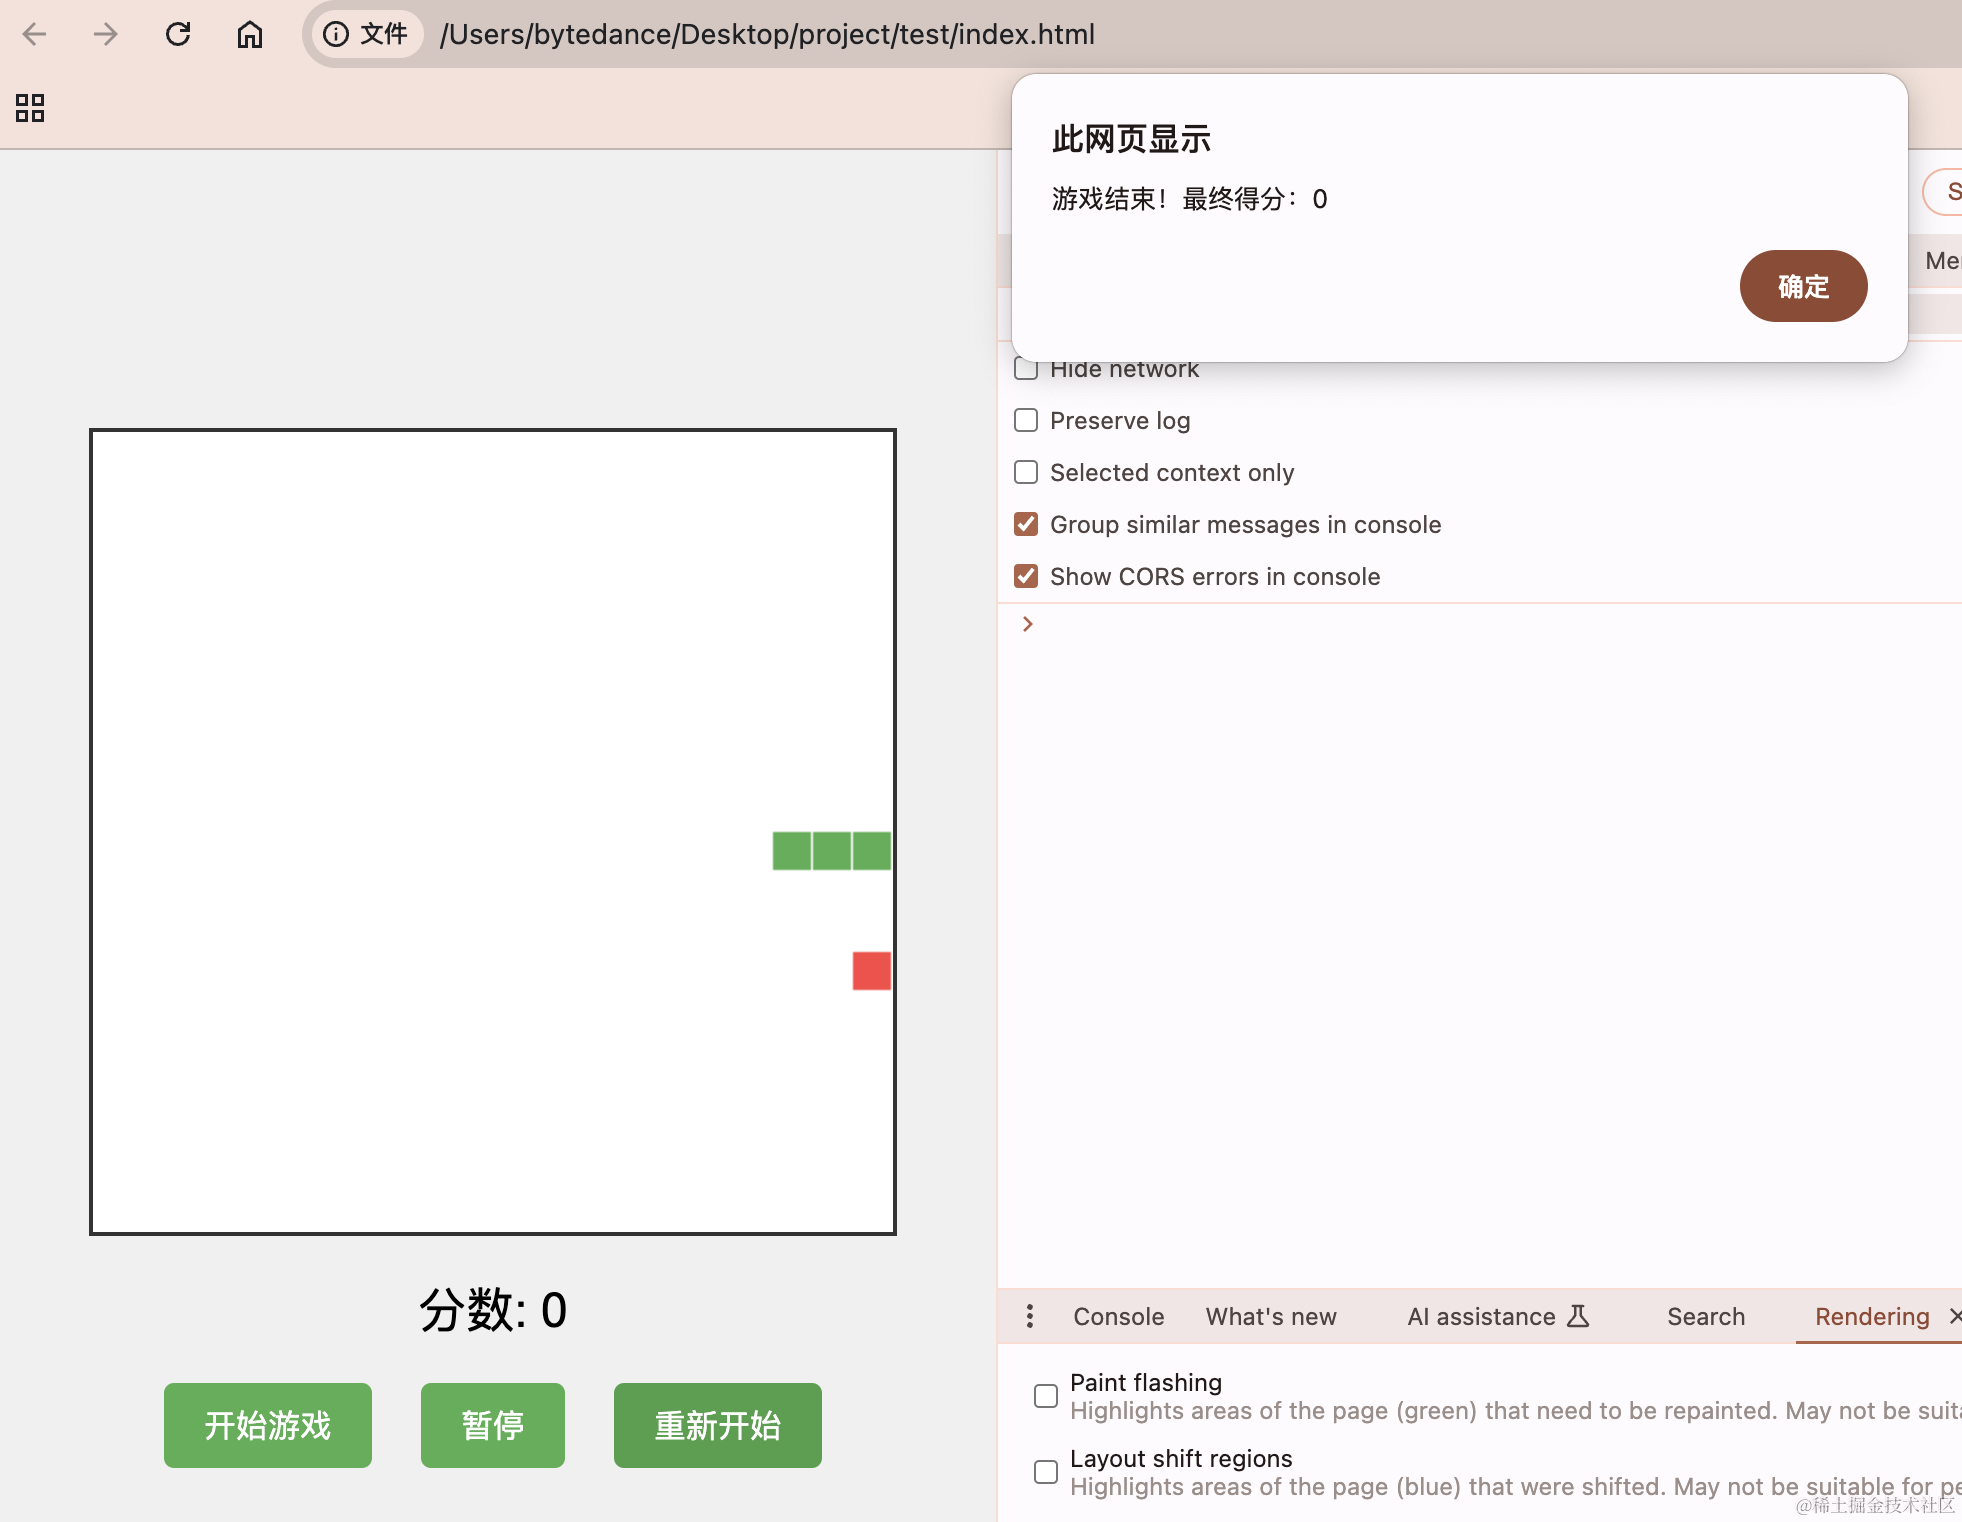The height and width of the screenshot is (1522, 1962).
Task: Enable Layout shift regions checkbox
Action: 1046,1472
